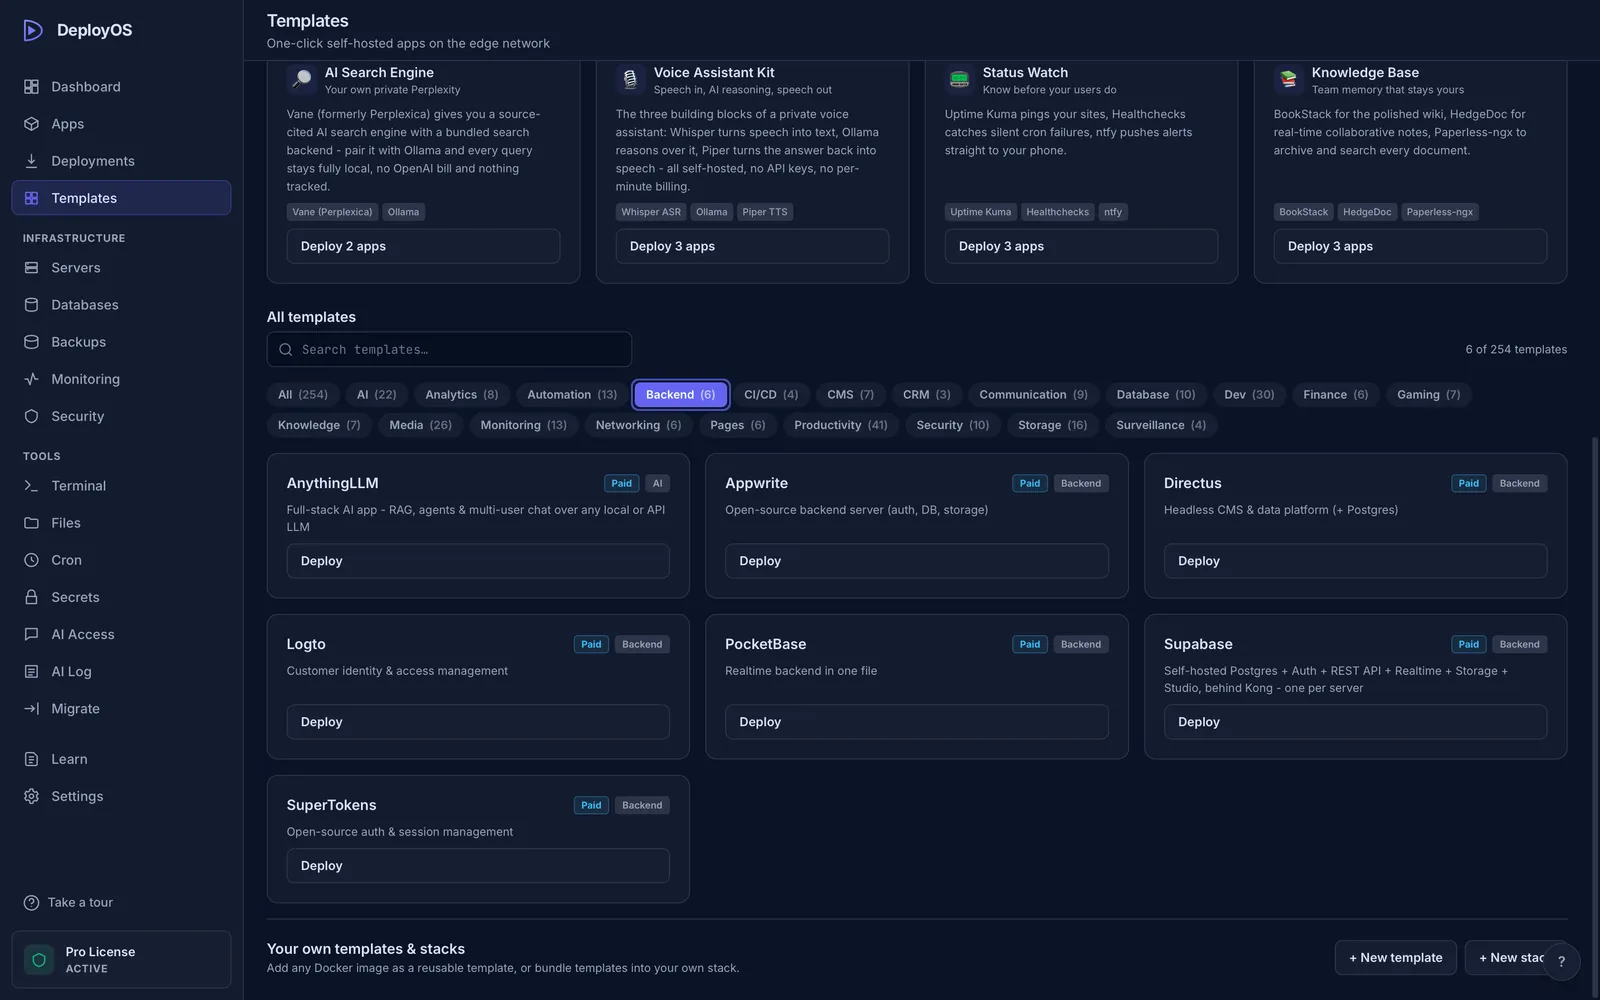
Task: Open the Learn sidebar item
Action: (121, 759)
